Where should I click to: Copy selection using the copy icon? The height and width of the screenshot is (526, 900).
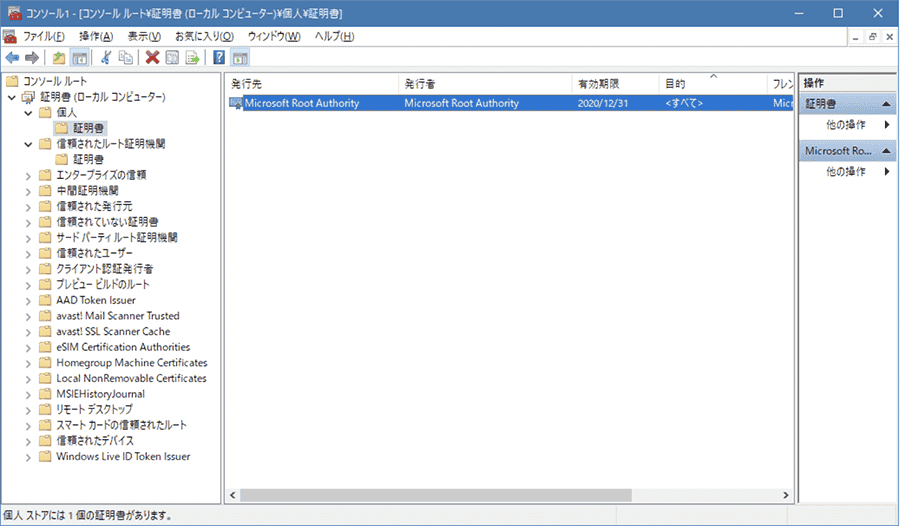pos(126,57)
